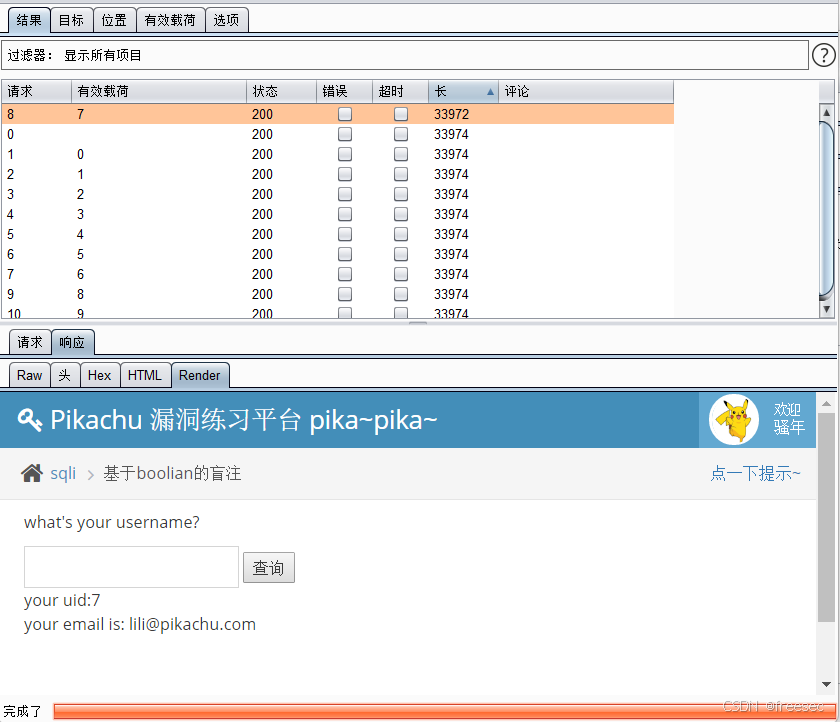Toggle error checkbox for request 3
This screenshot has height=722, width=840.
click(345, 194)
